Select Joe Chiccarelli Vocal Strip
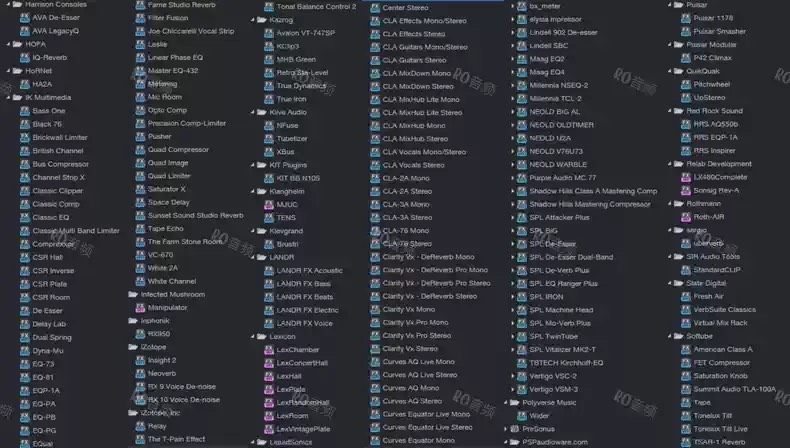 pos(191,31)
